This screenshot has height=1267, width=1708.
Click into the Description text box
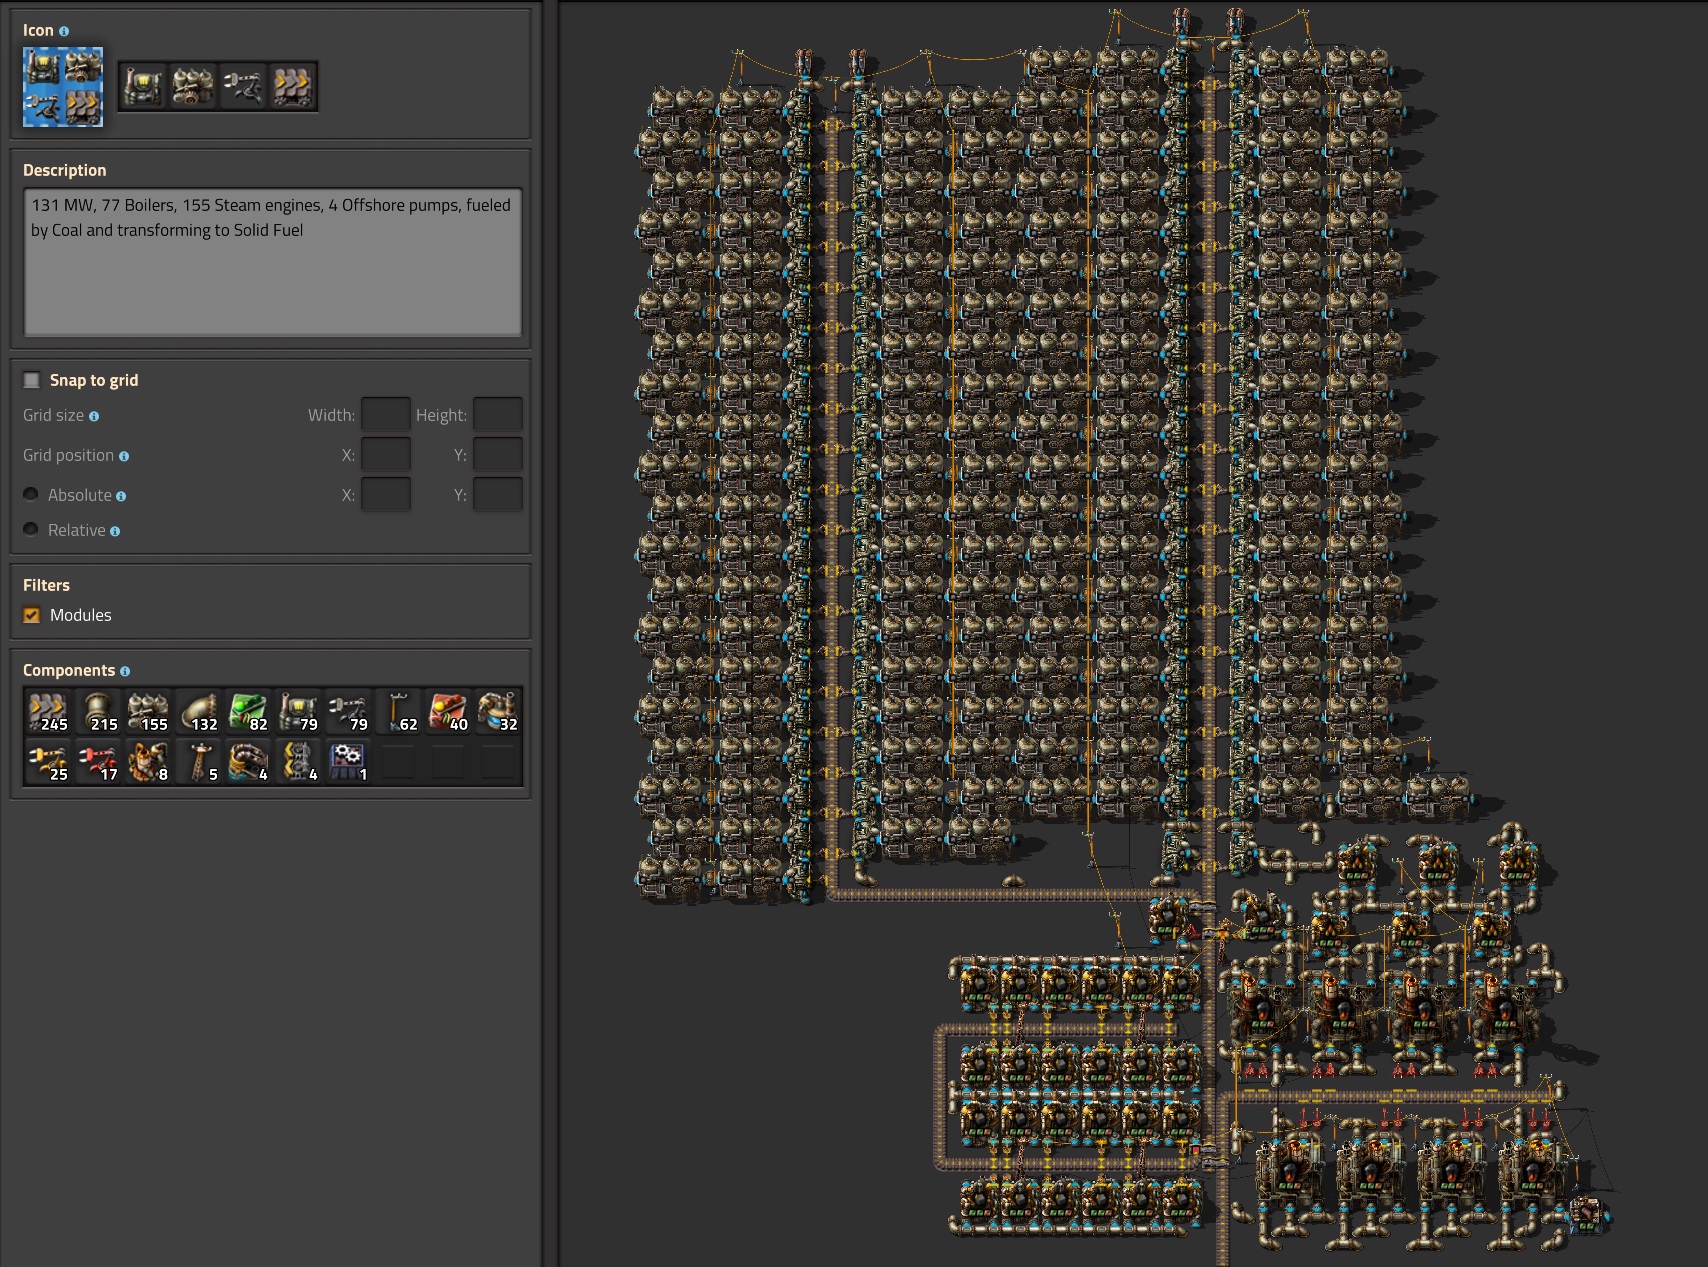pos(272,262)
